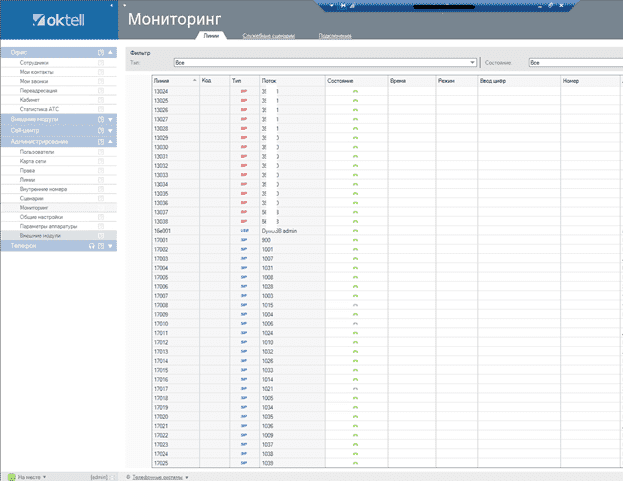Click the green user status icon at bottom left

pos(11,477)
